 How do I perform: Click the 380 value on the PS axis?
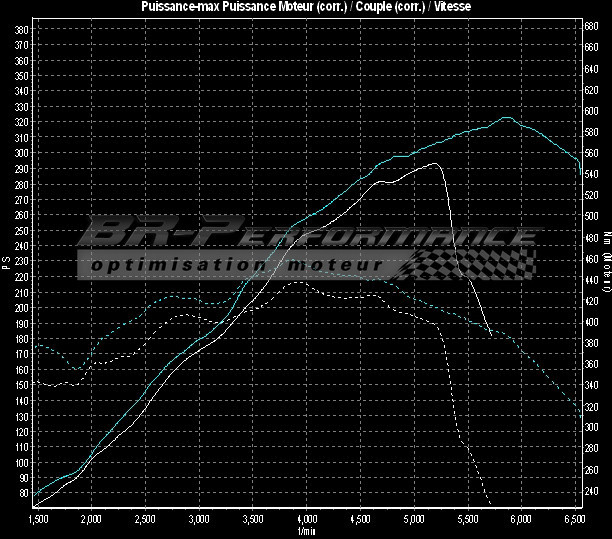(x=21, y=29)
